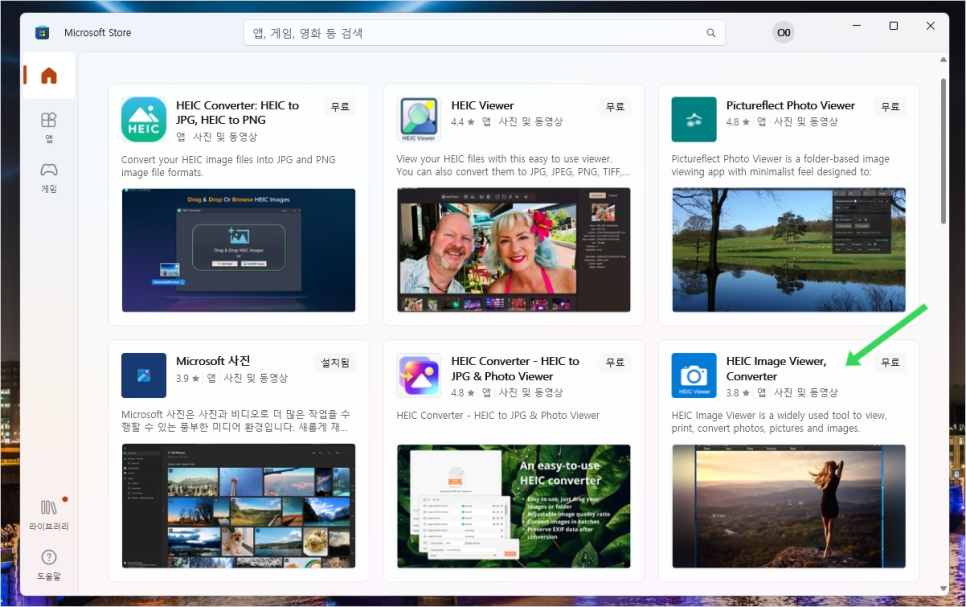Click the HEIC Viewer app icon

(419, 120)
